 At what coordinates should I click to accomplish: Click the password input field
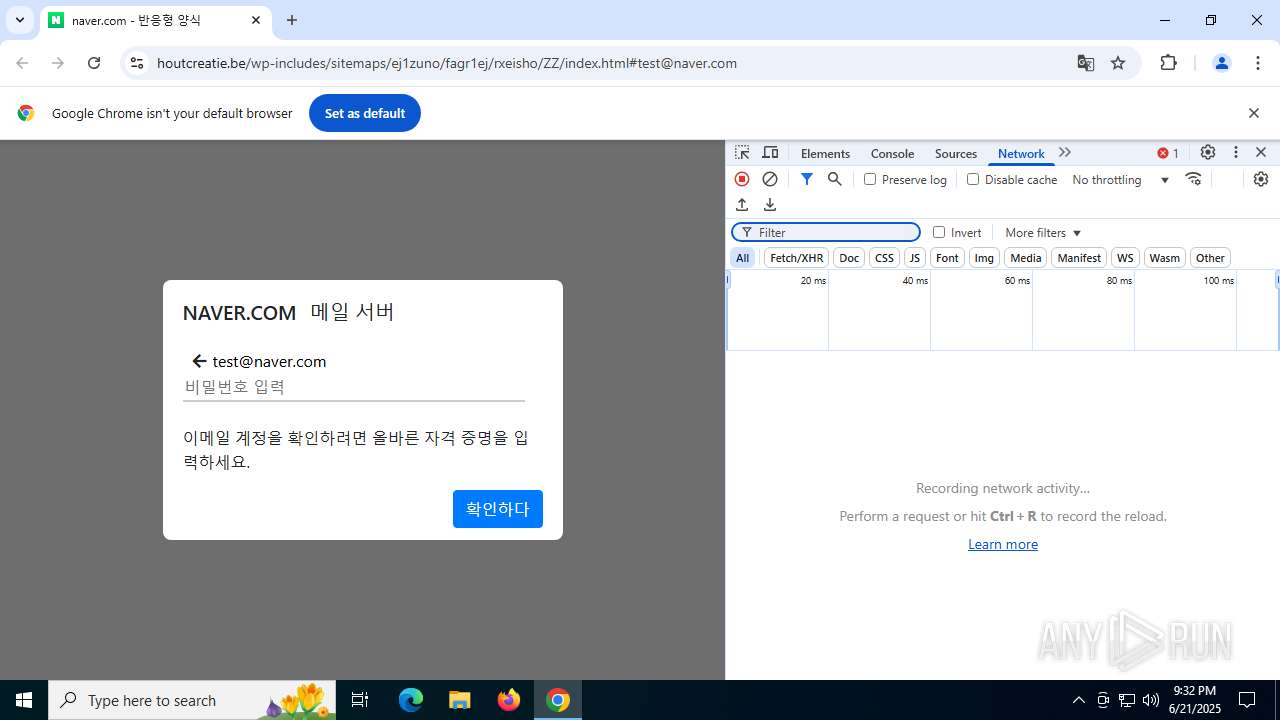[x=354, y=387]
